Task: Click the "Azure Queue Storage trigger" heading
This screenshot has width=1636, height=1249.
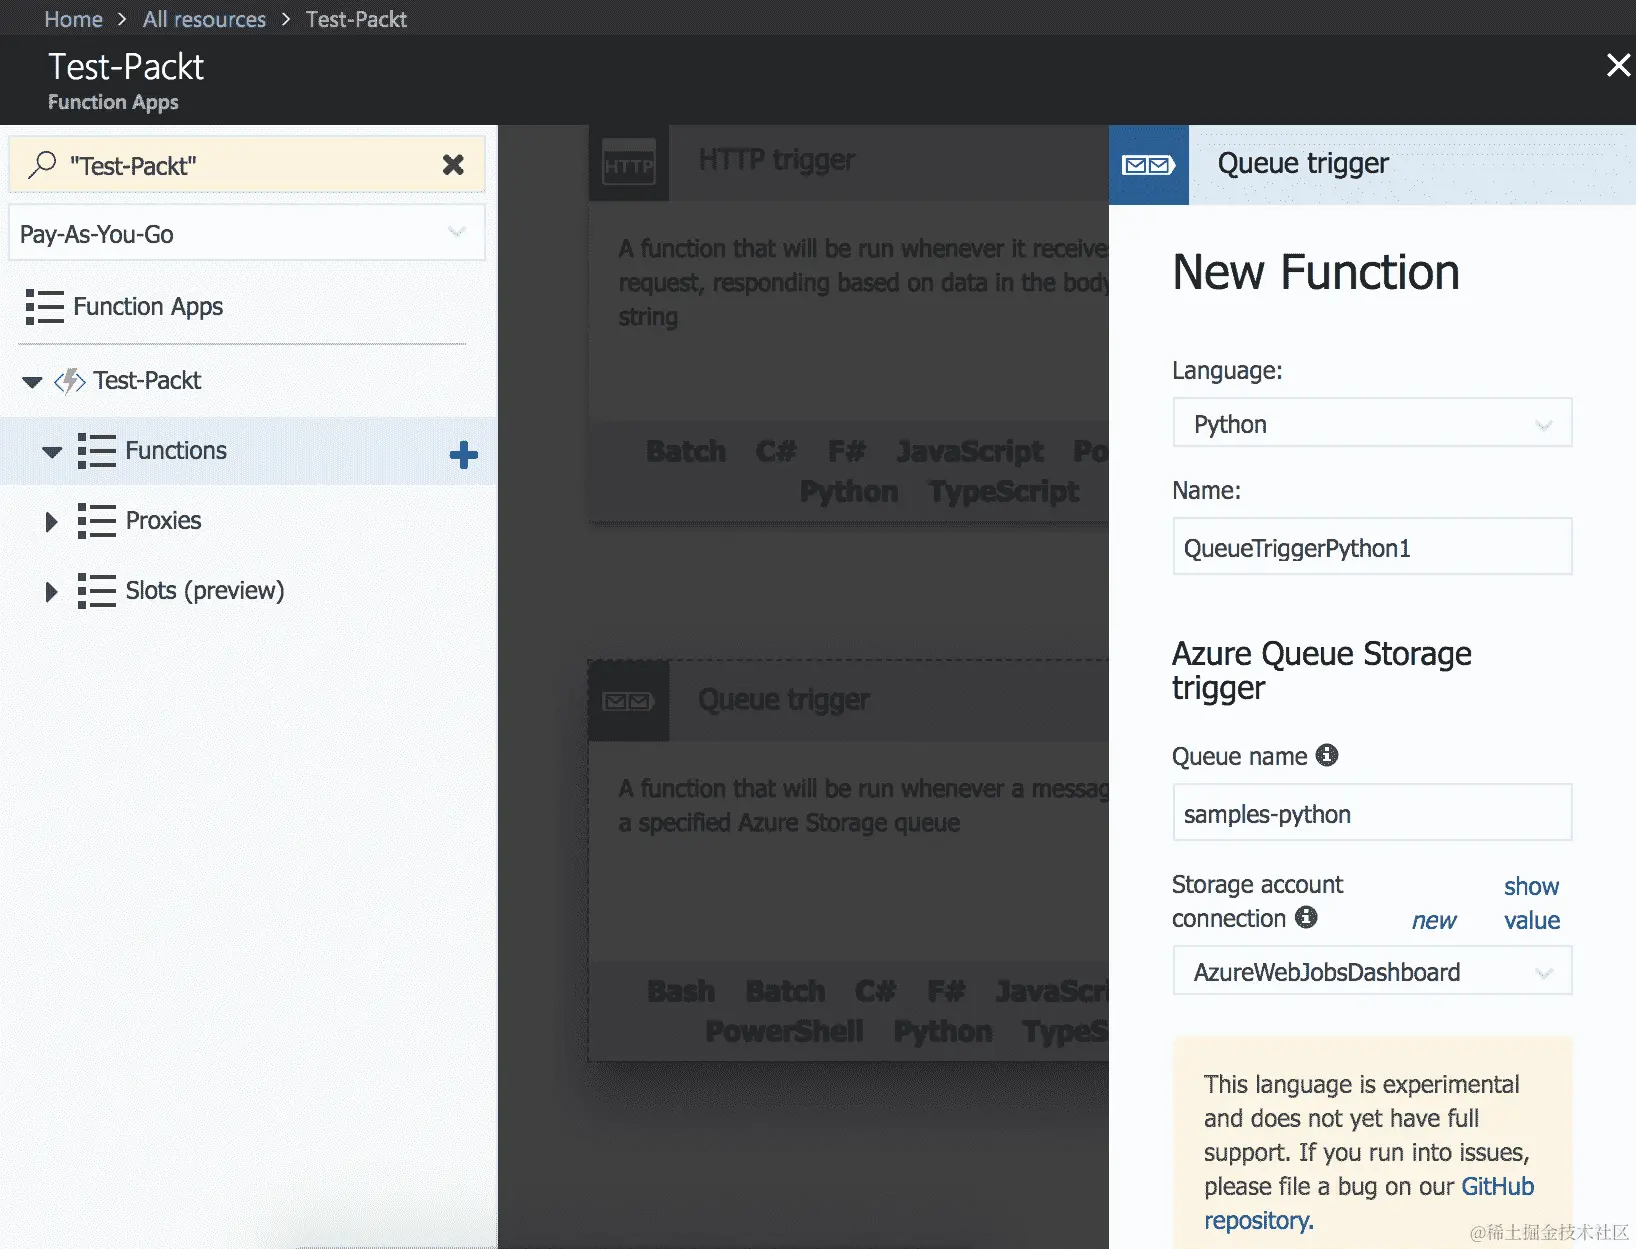Action: (x=1322, y=671)
